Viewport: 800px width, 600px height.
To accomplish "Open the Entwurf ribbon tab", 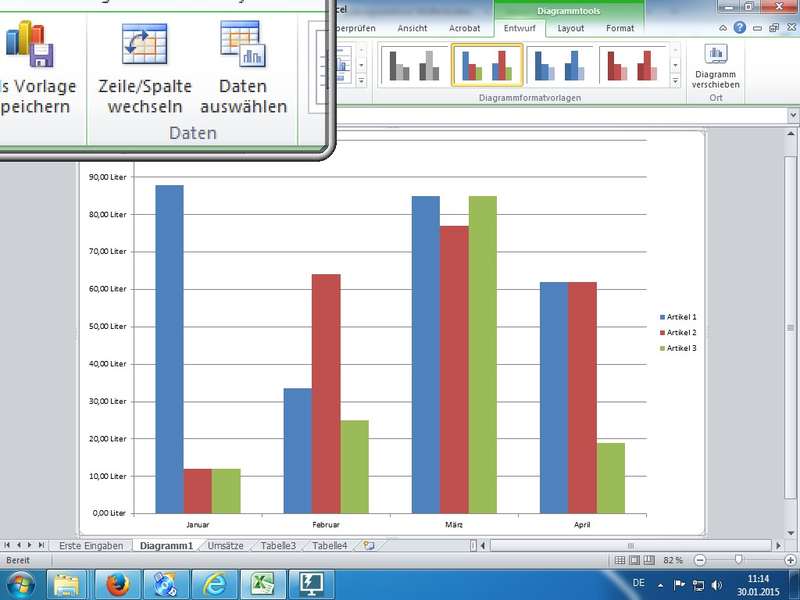I will [x=519, y=28].
